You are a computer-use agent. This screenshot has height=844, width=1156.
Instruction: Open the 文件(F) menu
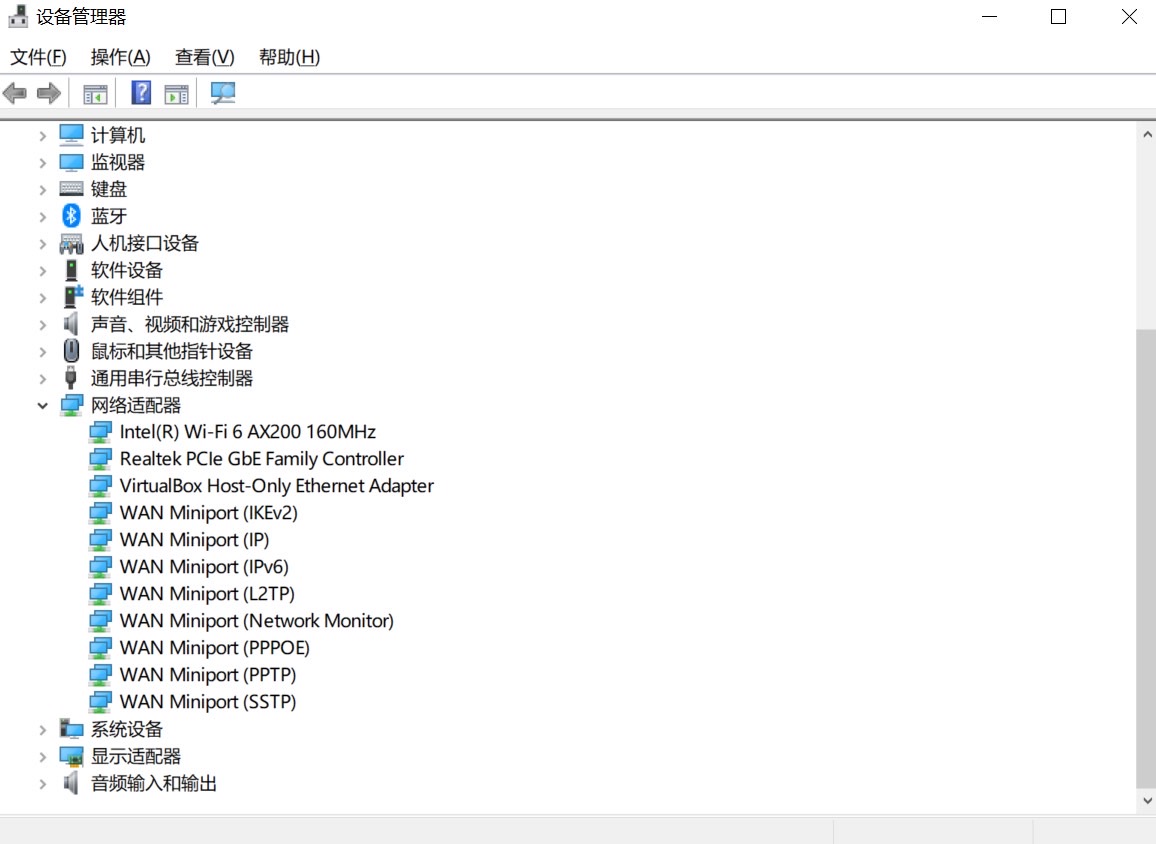coord(38,57)
